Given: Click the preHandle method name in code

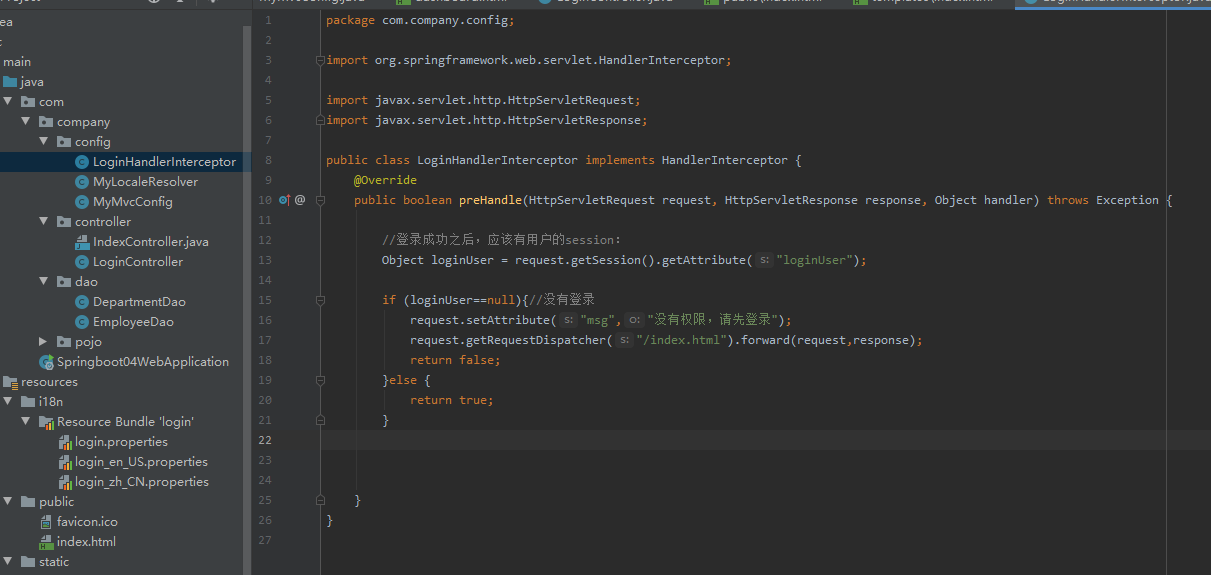Looking at the screenshot, I should [x=490, y=200].
